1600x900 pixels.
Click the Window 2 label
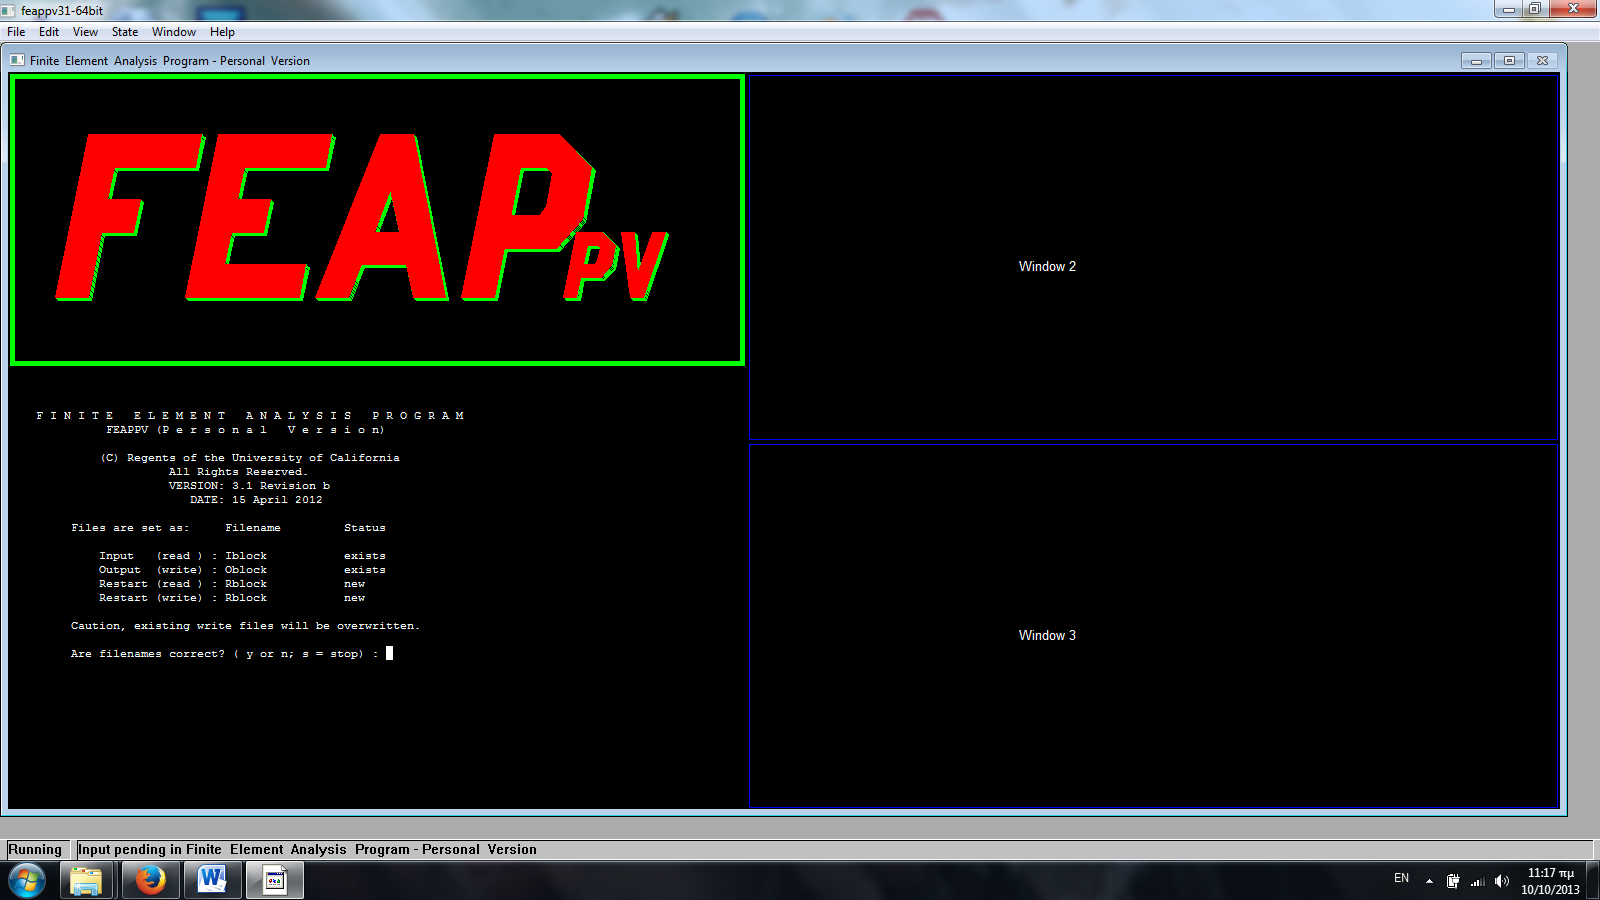pyautogui.click(x=1047, y=266)
